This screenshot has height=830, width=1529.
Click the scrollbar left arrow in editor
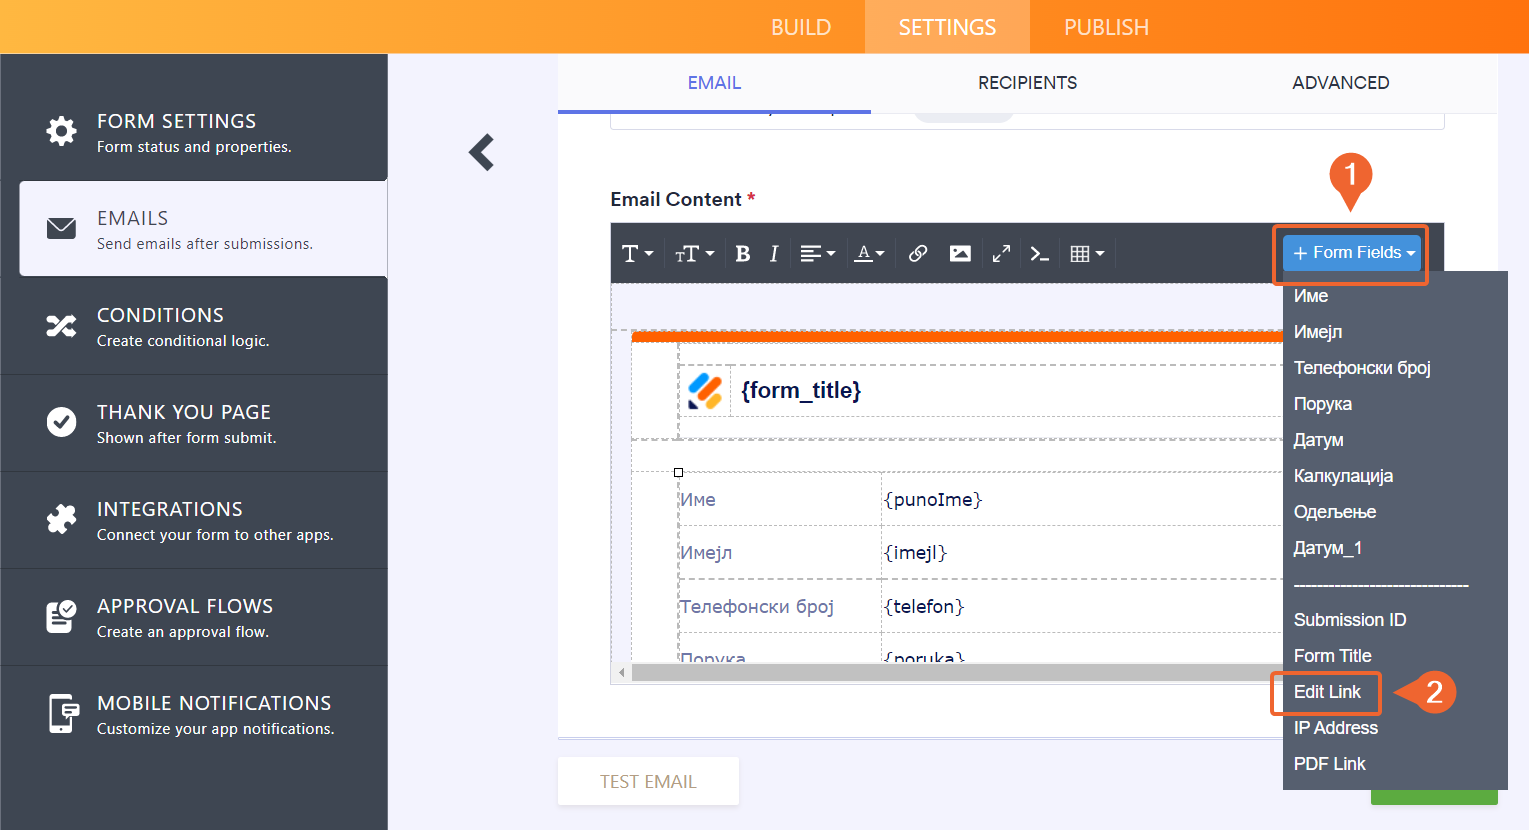click(621, 672)
